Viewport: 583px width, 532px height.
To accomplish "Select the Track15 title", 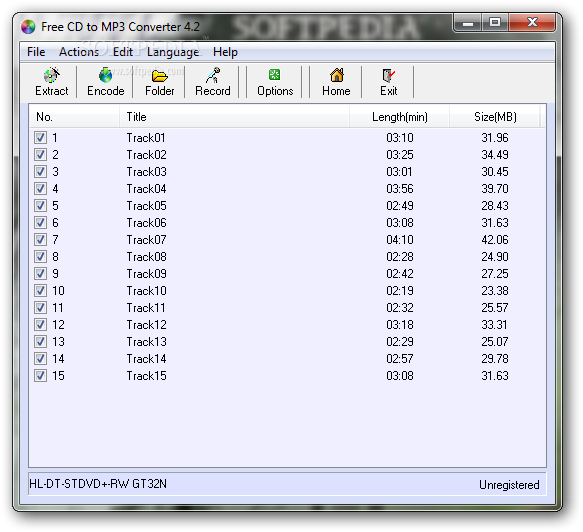I will pos(146,376).
